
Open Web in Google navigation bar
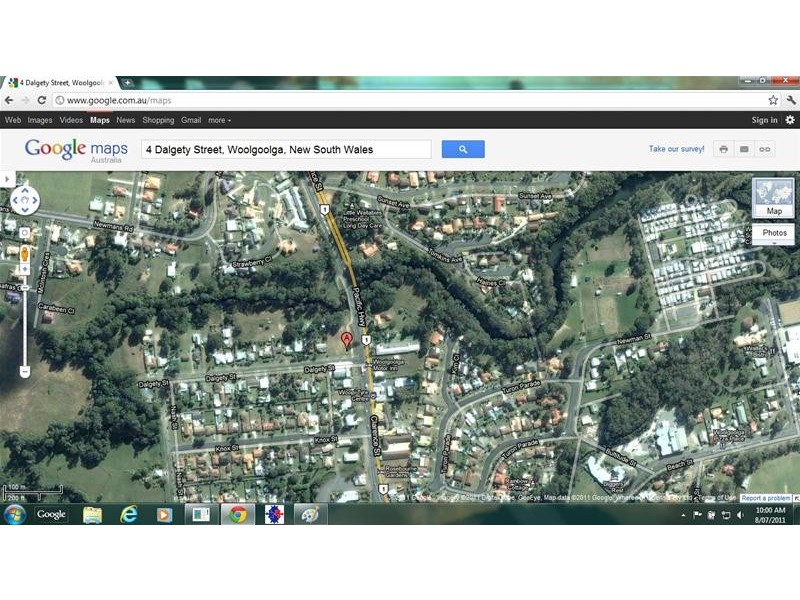coord(13,120)
